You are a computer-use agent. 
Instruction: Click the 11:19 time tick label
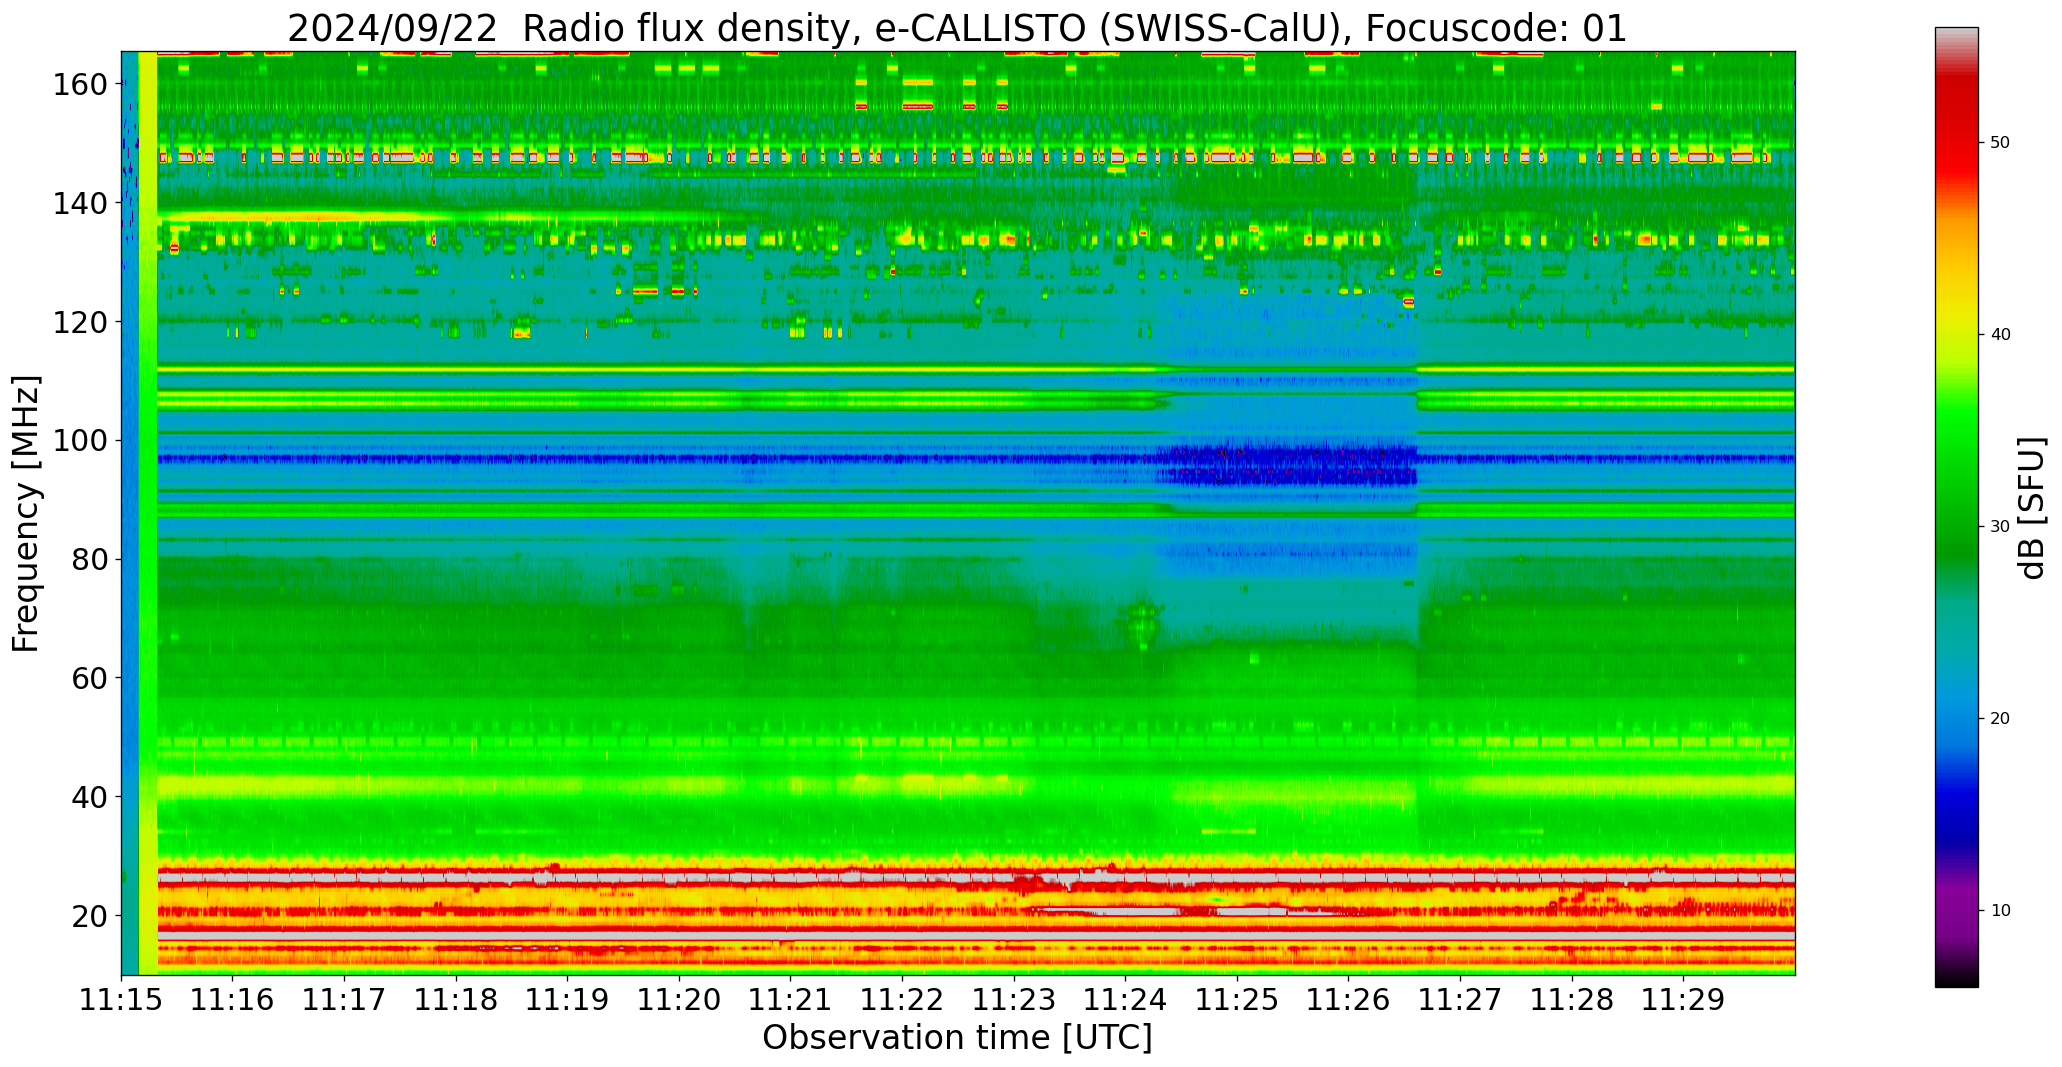click(x=568, y=1000)
